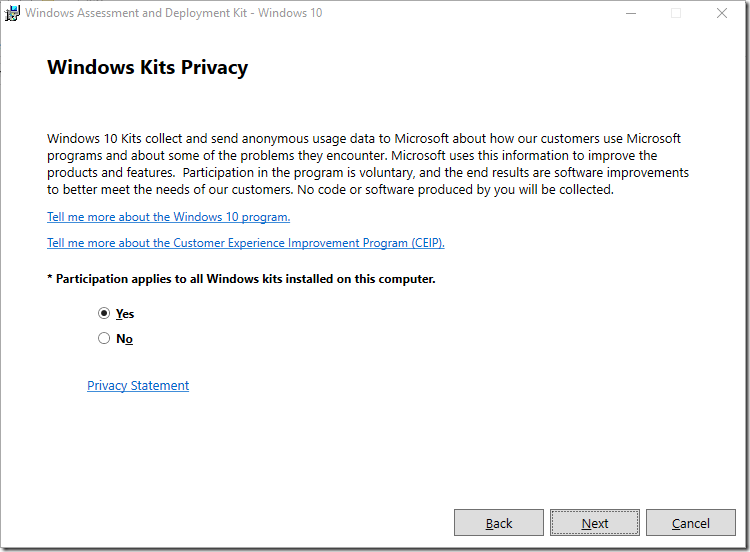The width and height of the screenshot is (750, 552).
Task: Click the installer icon in the title bar
Action: click(13, 14)
